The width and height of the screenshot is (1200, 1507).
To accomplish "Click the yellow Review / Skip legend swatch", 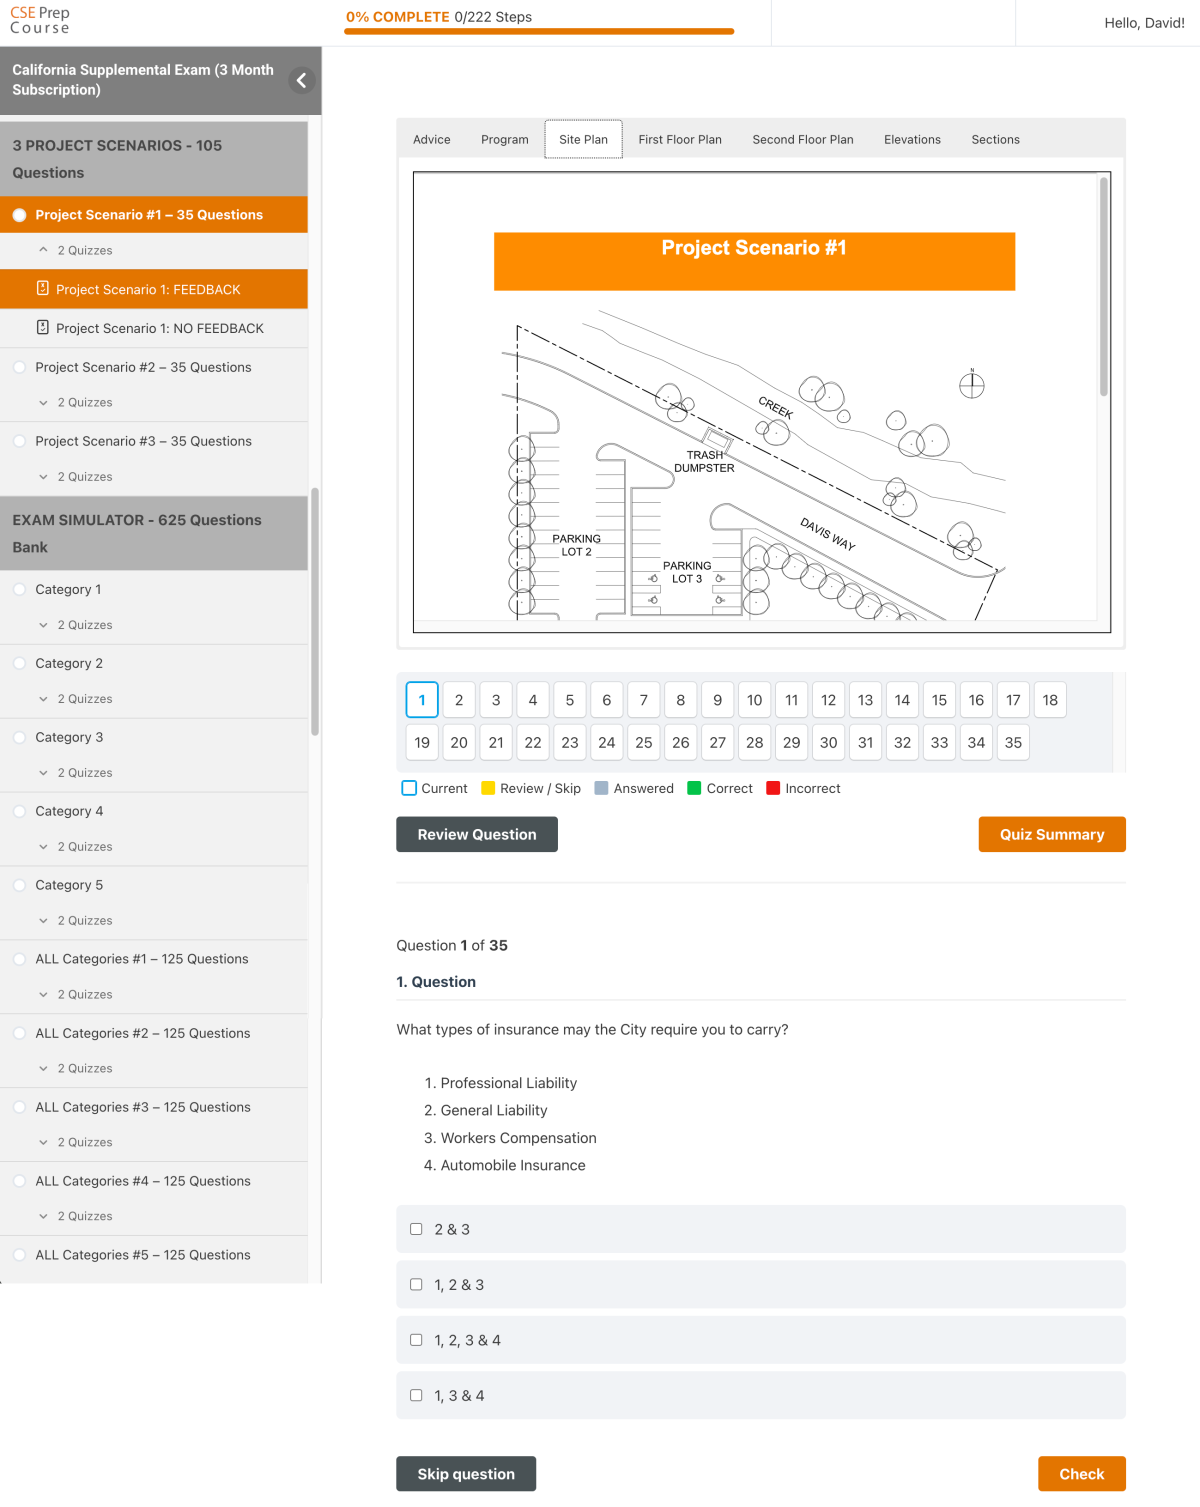I will click(x=487, y=788).
